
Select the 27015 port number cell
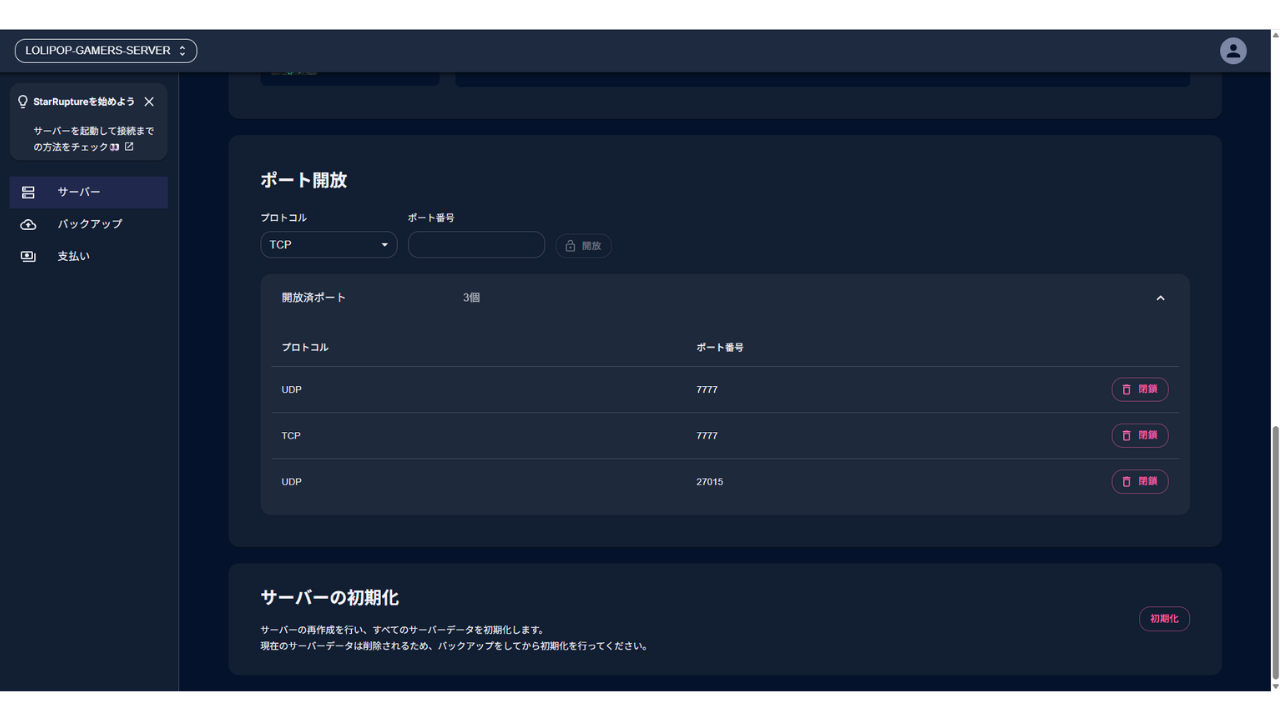coord(710,482)
